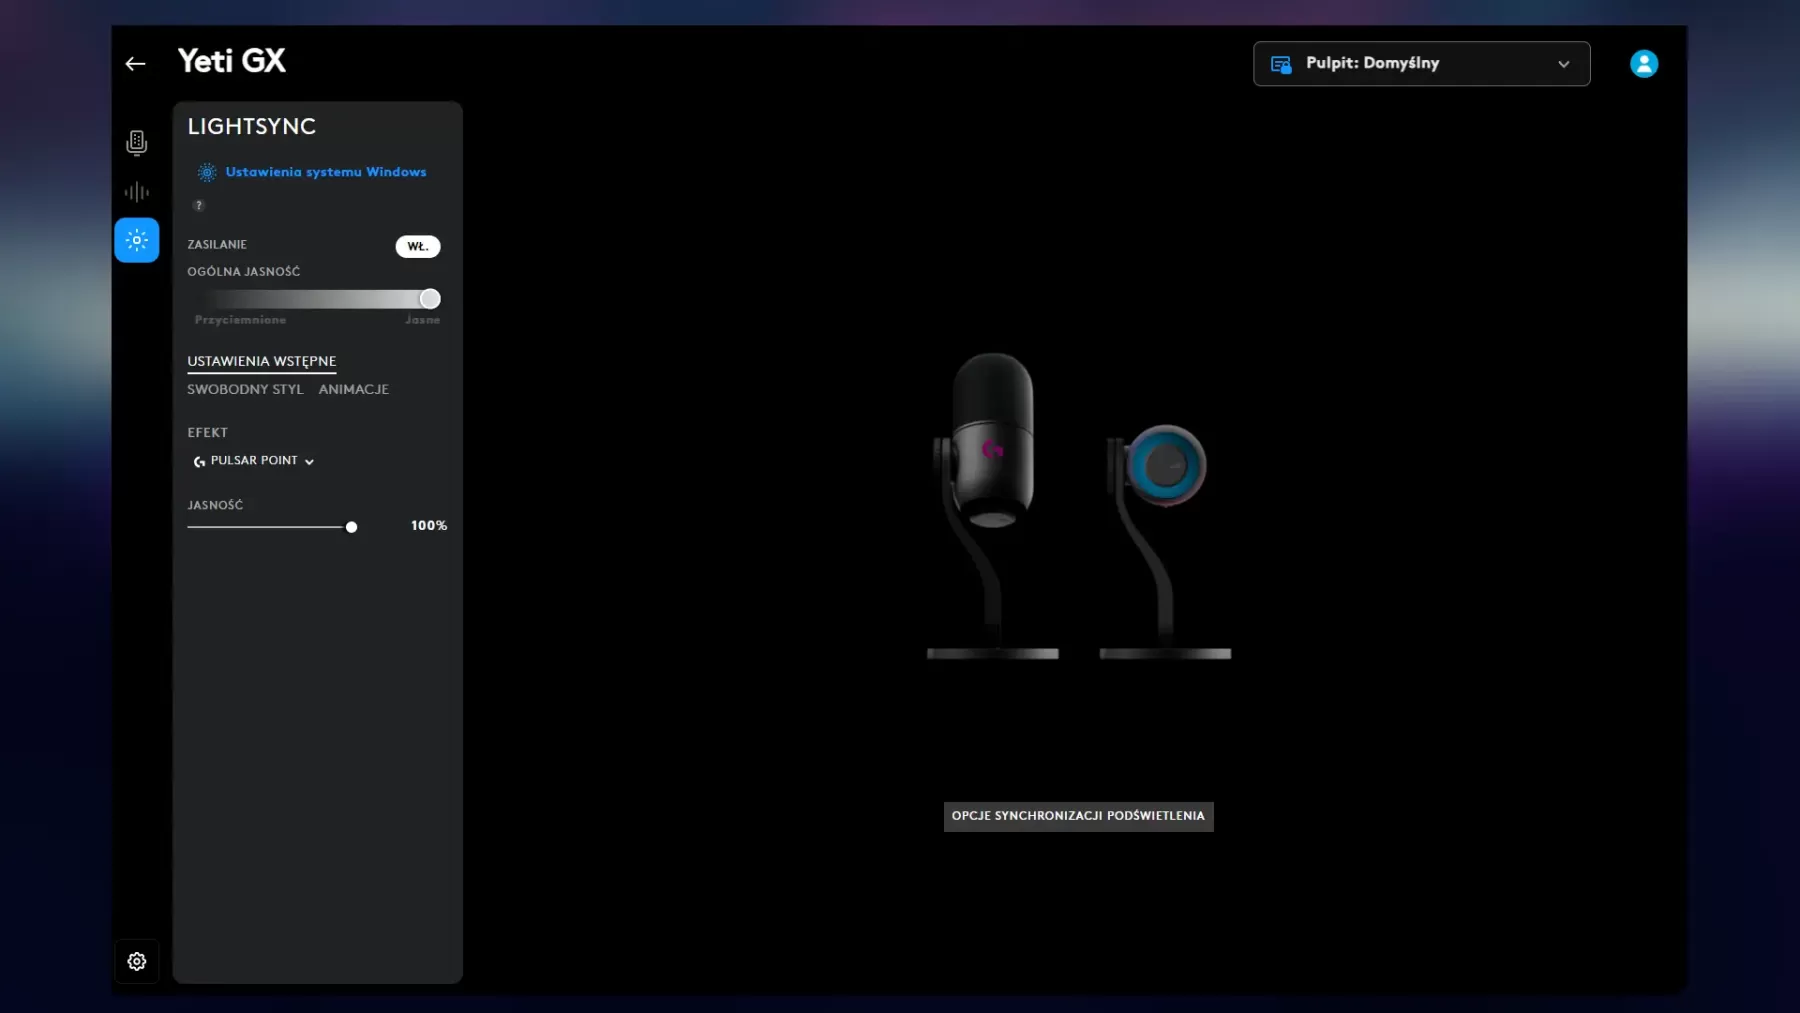The image size is (1800, 1013).
Task: Select the USTAWIENIA WSTĘPNE tab
Action: (261, 361)
